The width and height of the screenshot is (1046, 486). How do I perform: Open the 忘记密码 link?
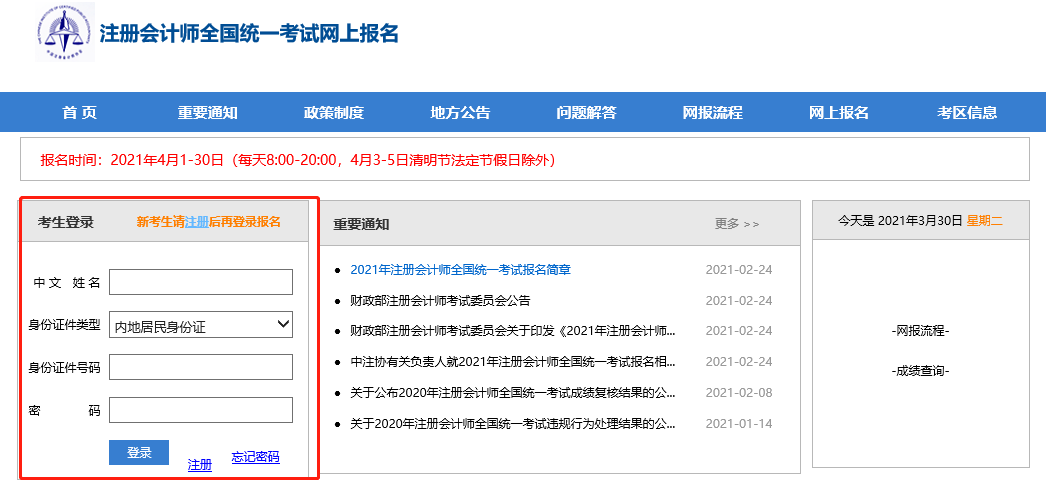[255, 458]
